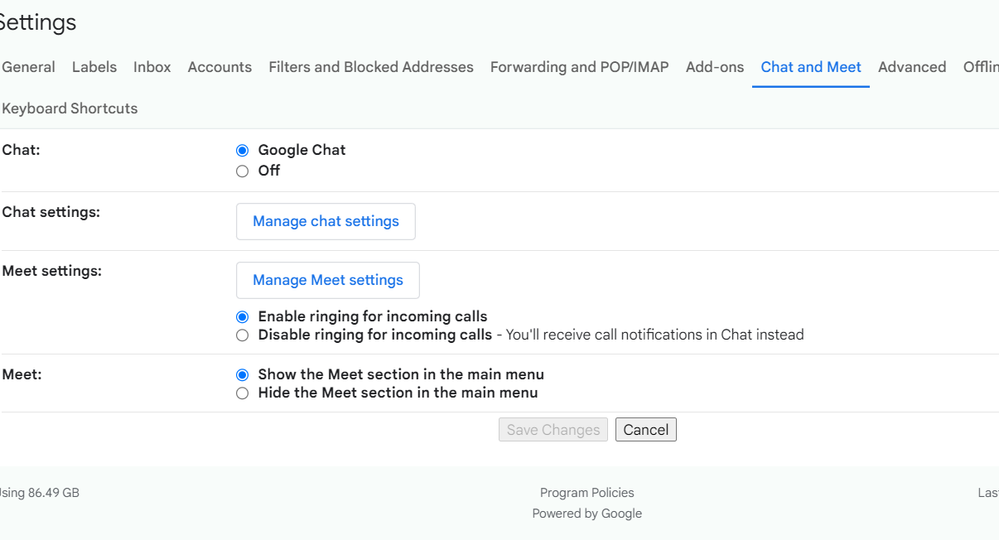
Task: Open the Inbox settings tab
Action: [x=152, y=67]
